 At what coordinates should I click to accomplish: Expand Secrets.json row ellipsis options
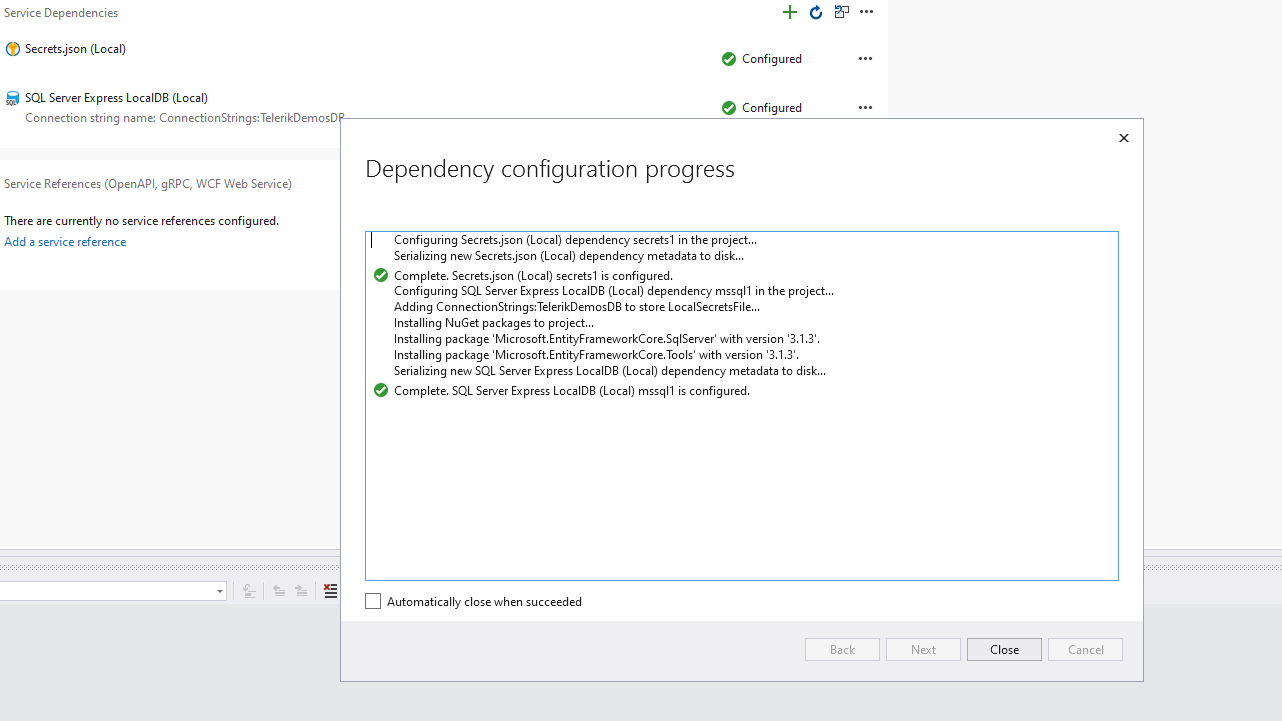865,59
